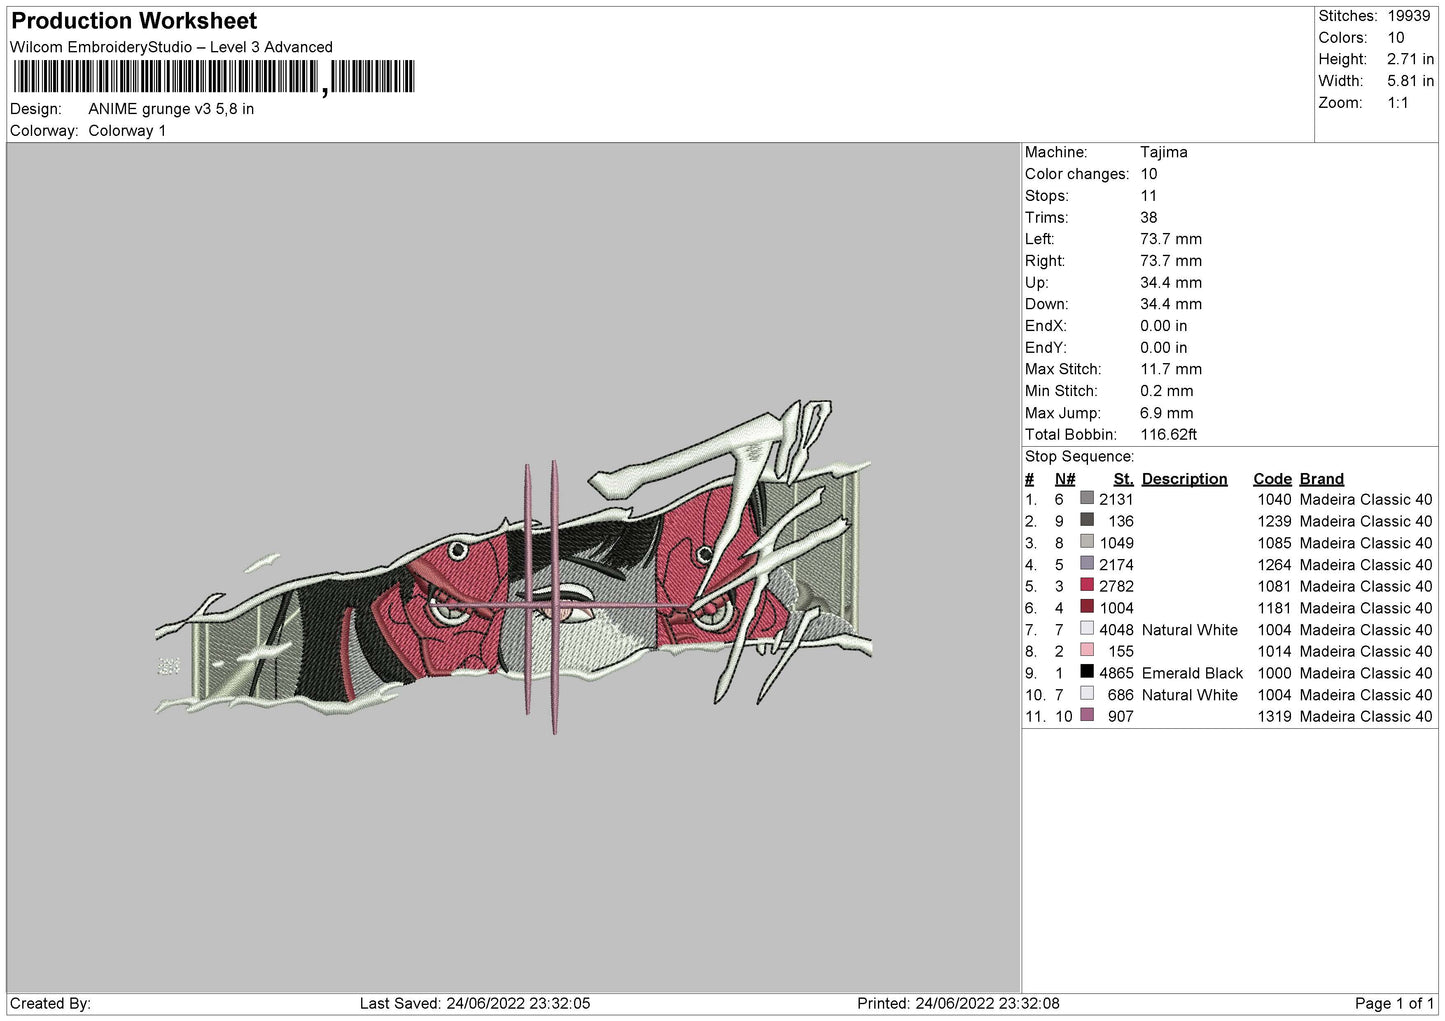Click the Brand column header
The height and width of the screenshot is (1021, 1445).
pyautogui.click(x=1321, y=479)
